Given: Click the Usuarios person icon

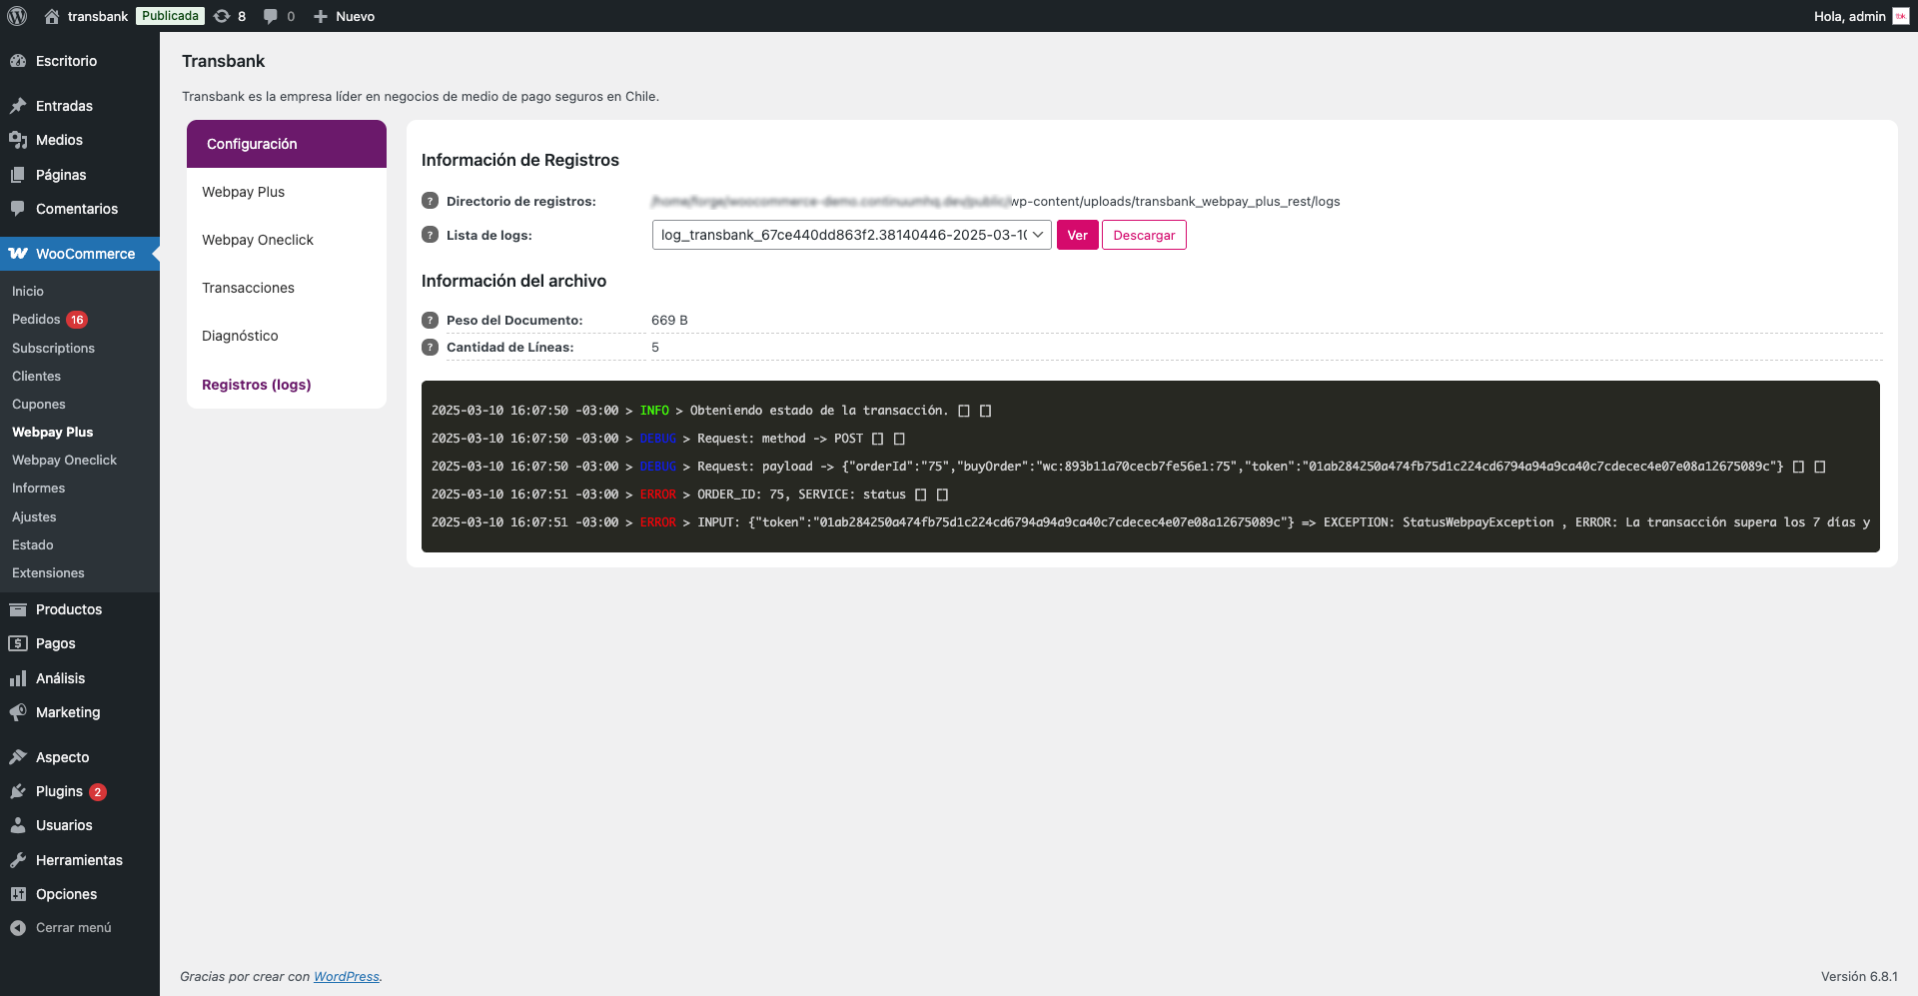Looking at the screenshot, I should click(x=18, y=826).
